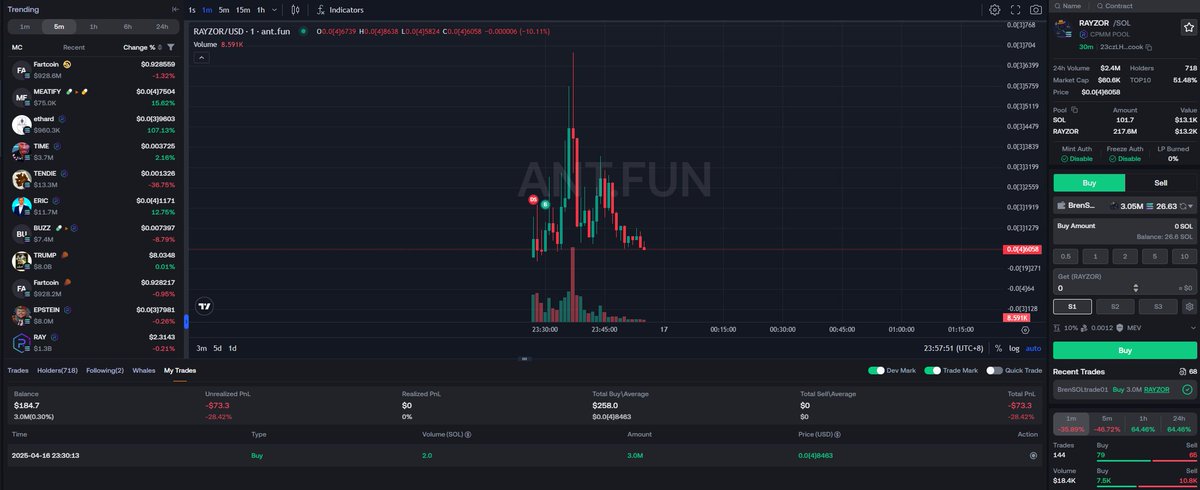Open the Recent Trades 68 counter icon
Screen dimensions: 1200x490
(1181, 372)
